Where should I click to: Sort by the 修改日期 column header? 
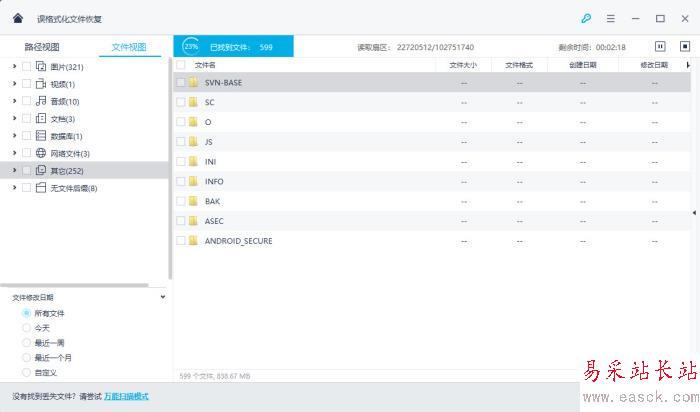(654, 65)
